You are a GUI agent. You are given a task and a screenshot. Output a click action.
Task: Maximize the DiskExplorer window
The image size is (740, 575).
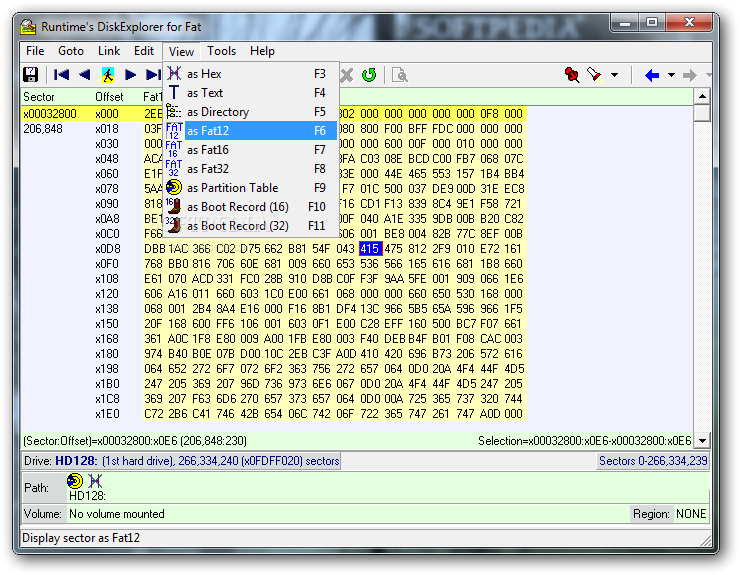(x=652, y=22)
